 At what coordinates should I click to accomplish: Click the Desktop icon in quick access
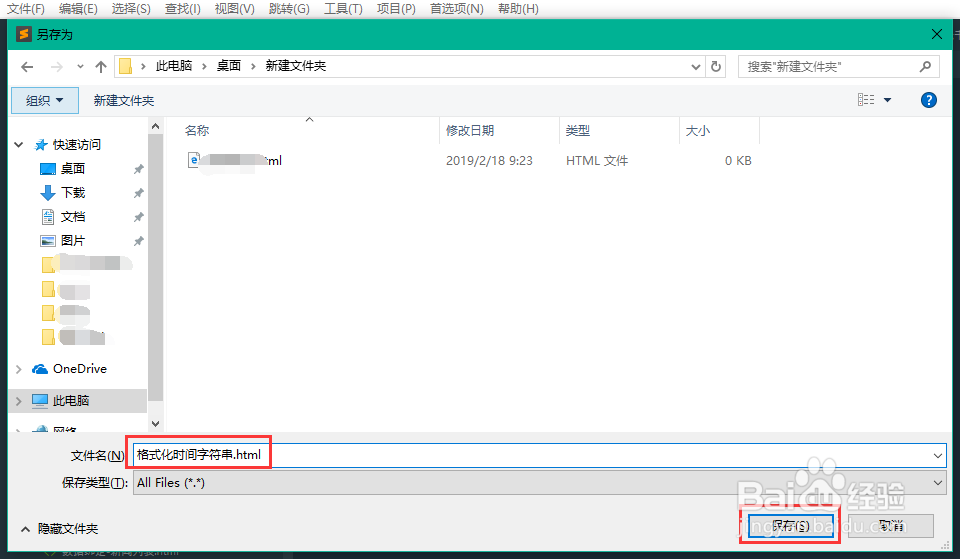[48, 169]
